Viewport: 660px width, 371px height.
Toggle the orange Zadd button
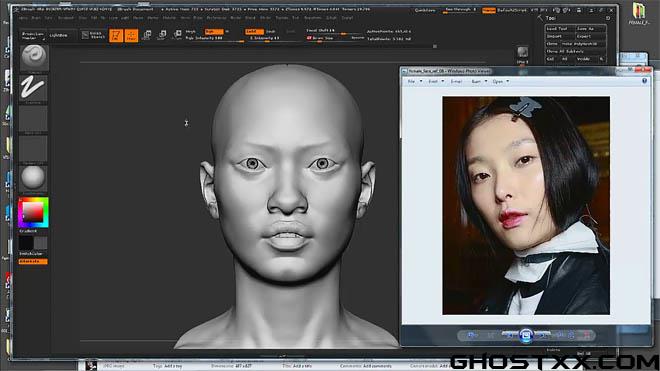(254, 32)
